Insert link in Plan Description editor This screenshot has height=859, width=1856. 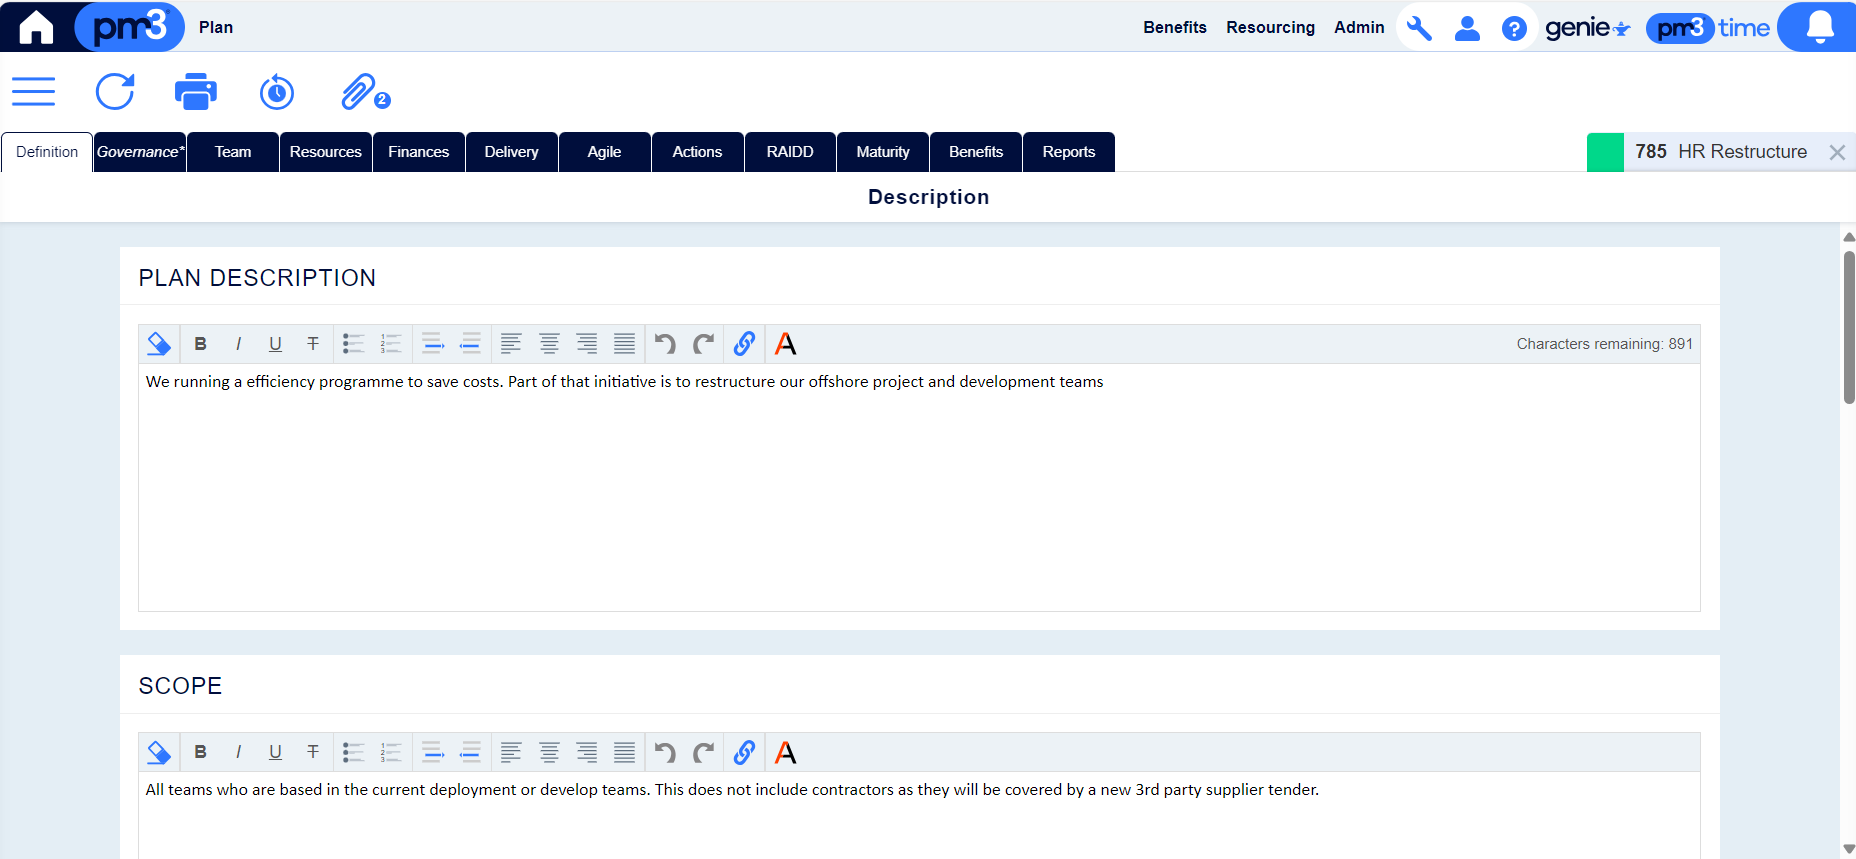[744, 344]
